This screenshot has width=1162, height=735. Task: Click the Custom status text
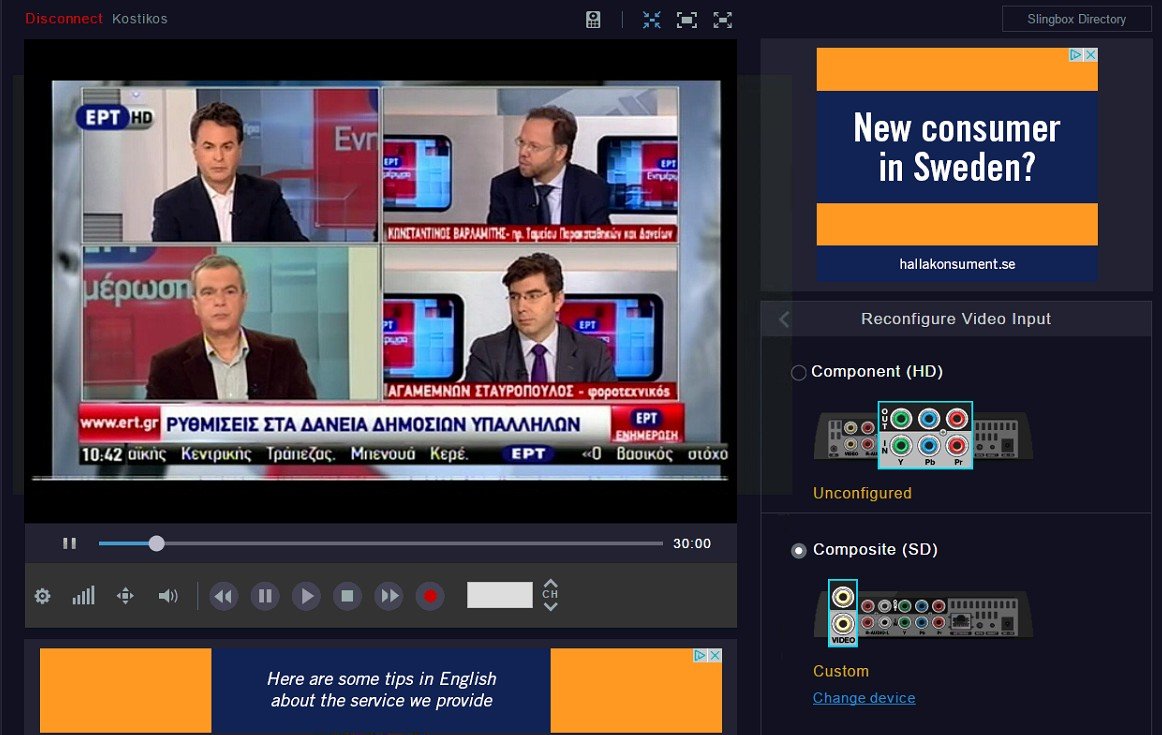(x=840, y=671)
